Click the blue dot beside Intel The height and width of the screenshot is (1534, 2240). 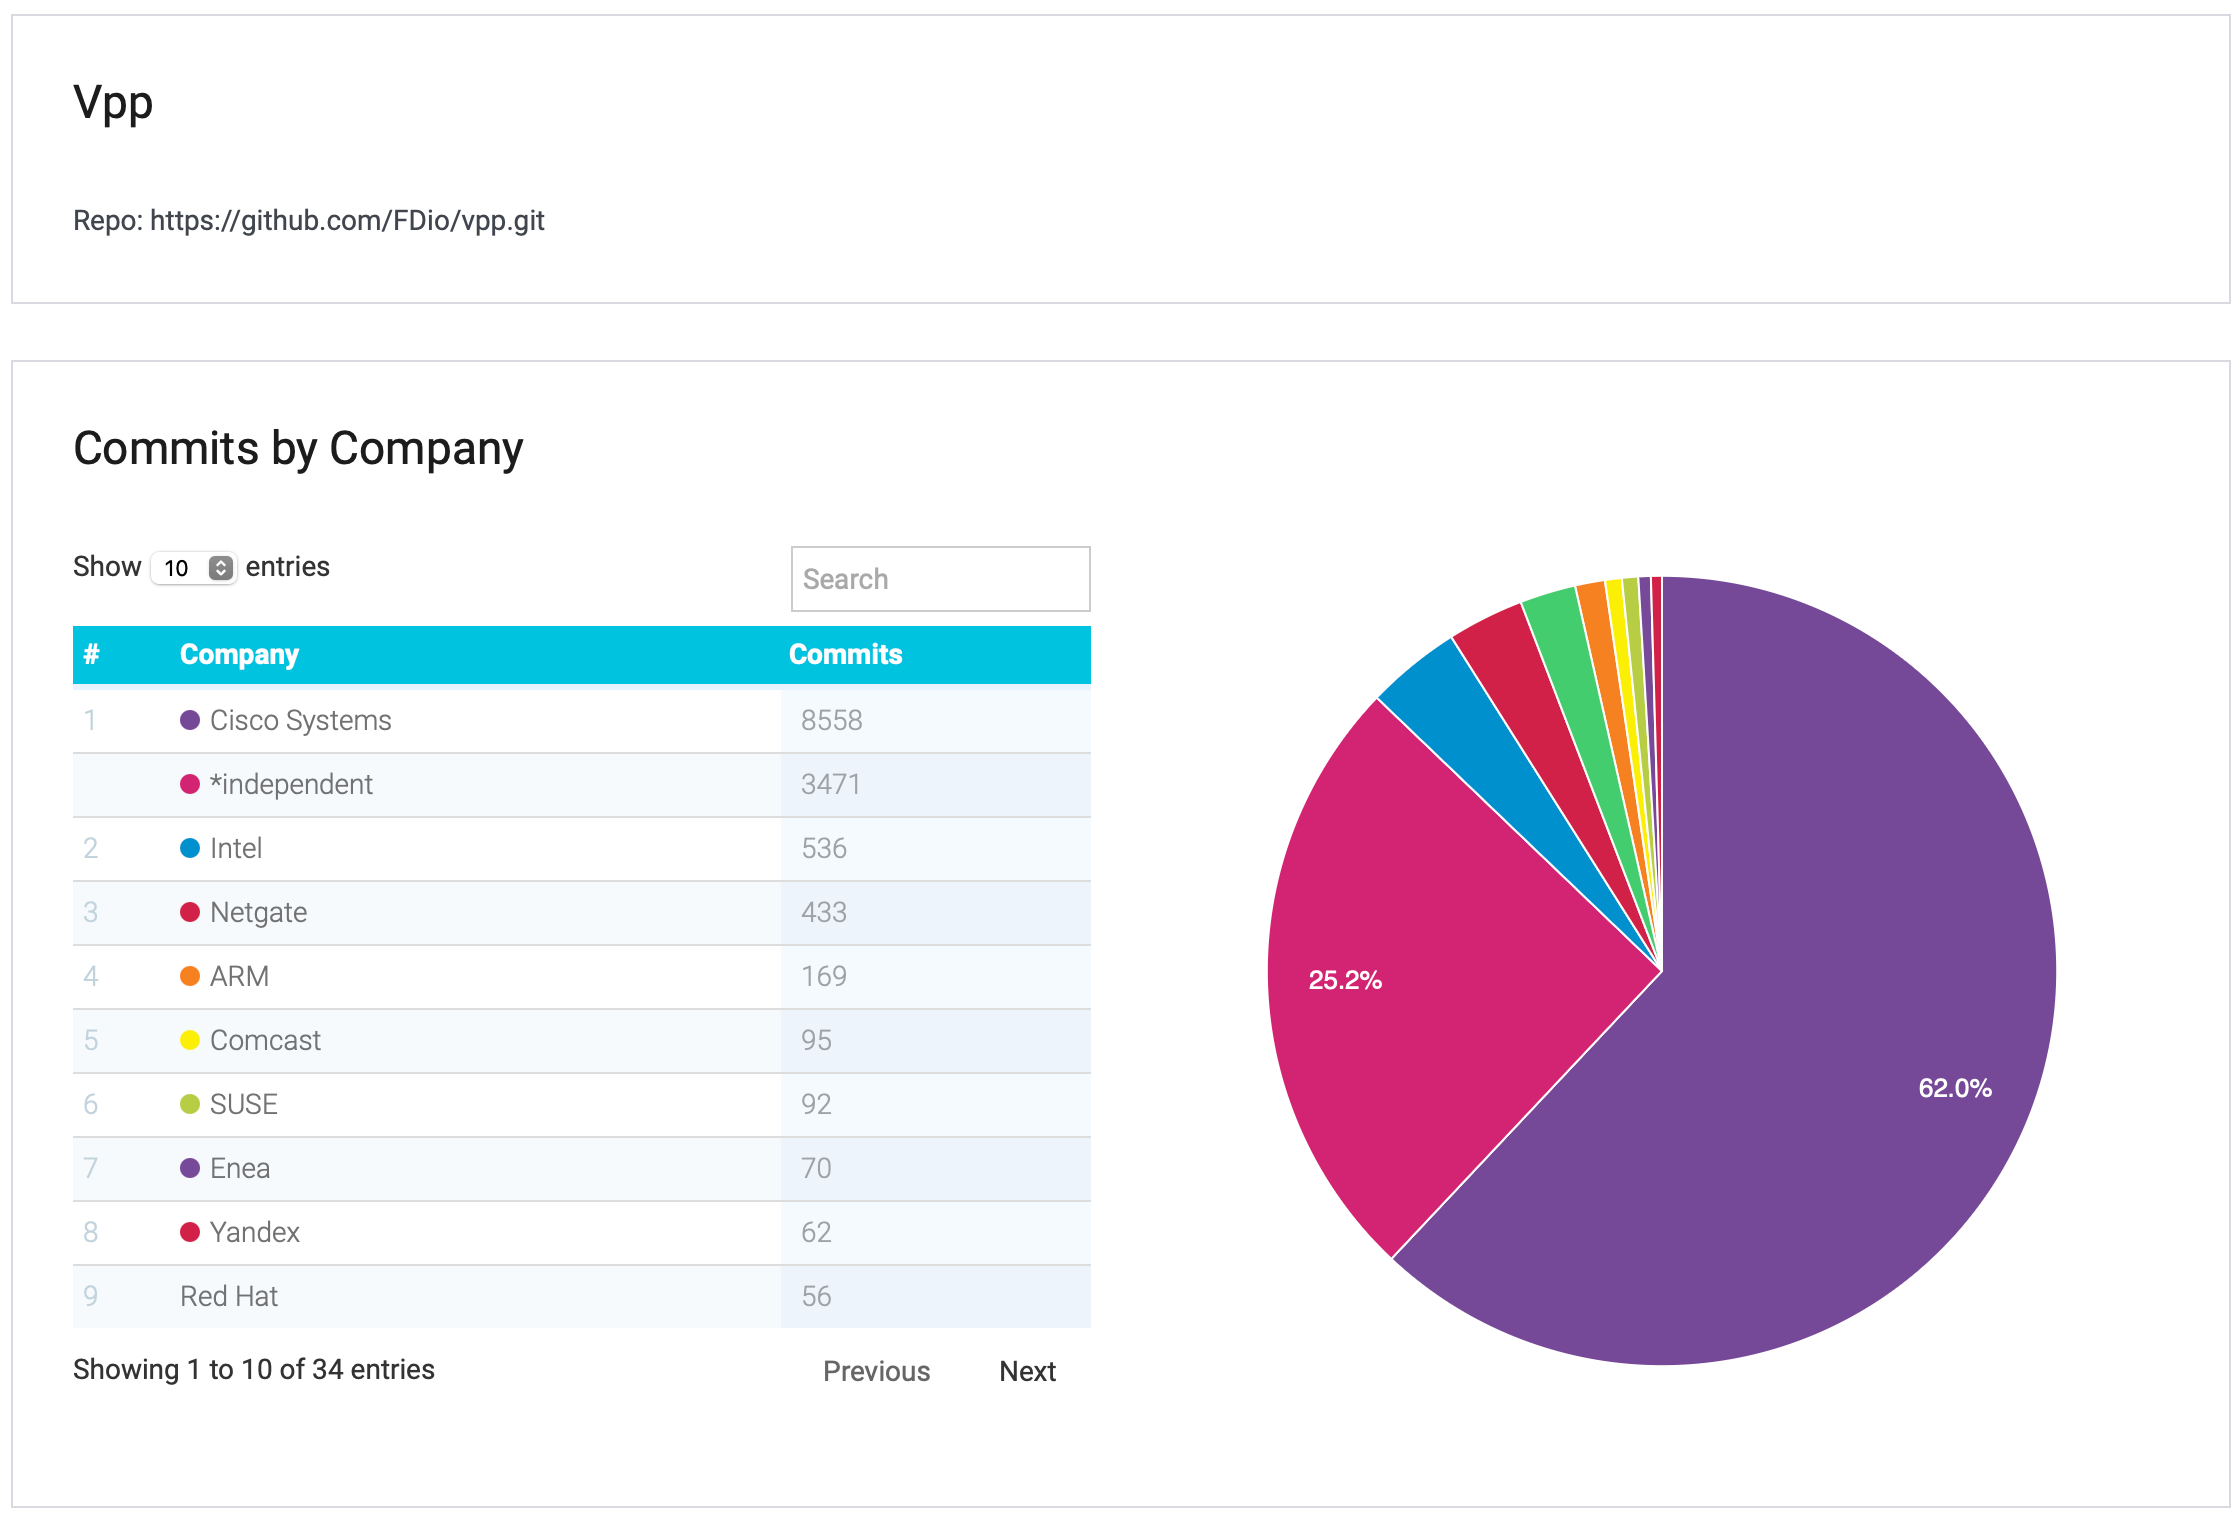[x=190, y=848]
